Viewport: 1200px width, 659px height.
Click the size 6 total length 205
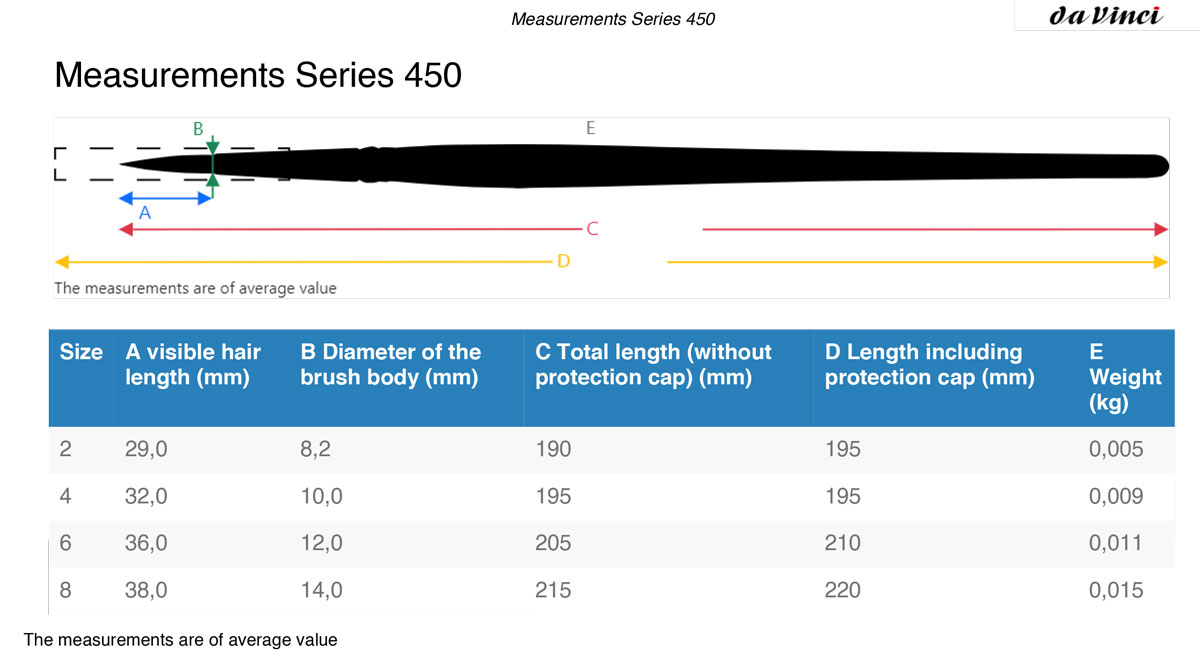(554, 543)
